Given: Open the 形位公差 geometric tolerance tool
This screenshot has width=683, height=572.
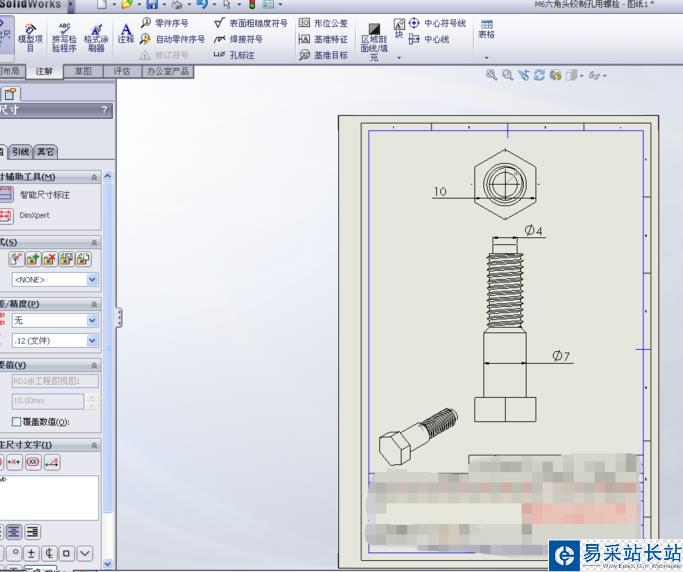Looking at the screenshot, I should tap(323, 23).
